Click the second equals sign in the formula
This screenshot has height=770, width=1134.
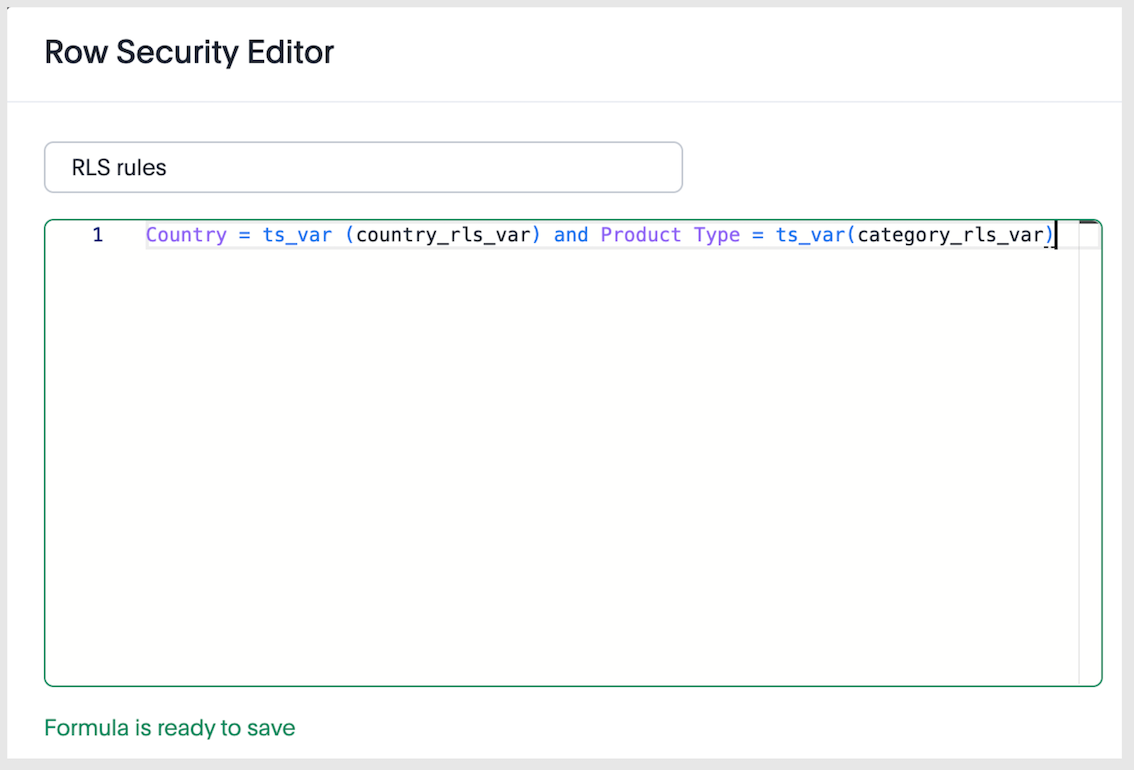coord(757,234)
